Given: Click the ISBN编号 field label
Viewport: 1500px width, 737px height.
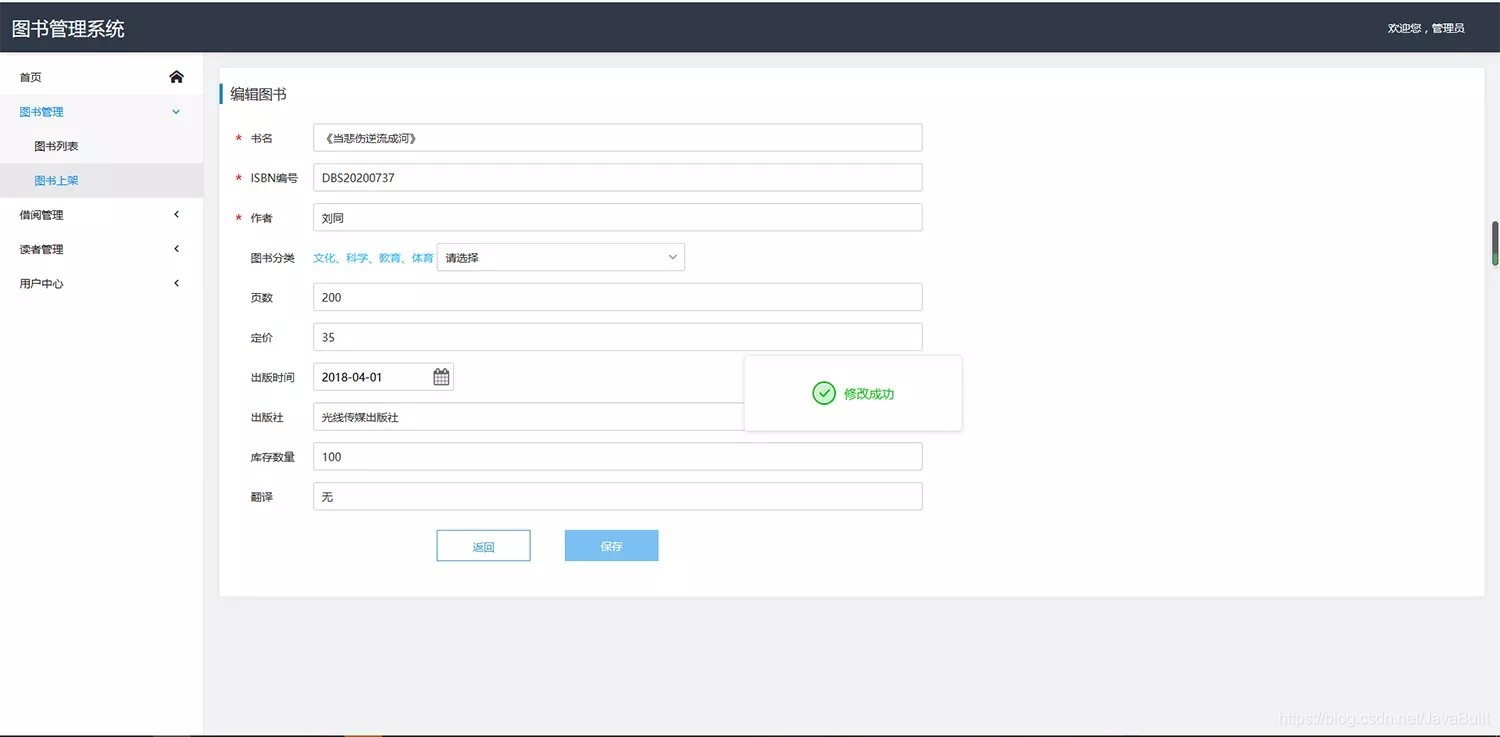Looking at the screenshot, I should click(274, 178).
